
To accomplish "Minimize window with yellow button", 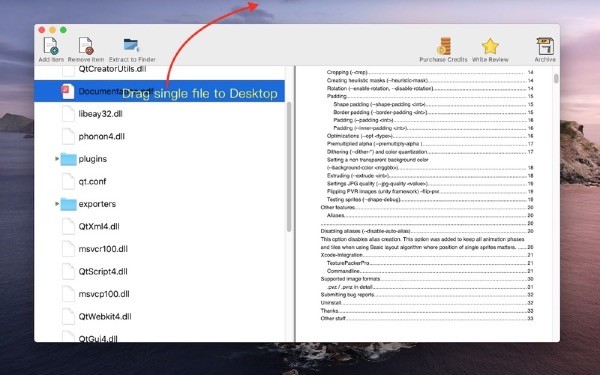I will coord(52,30).
